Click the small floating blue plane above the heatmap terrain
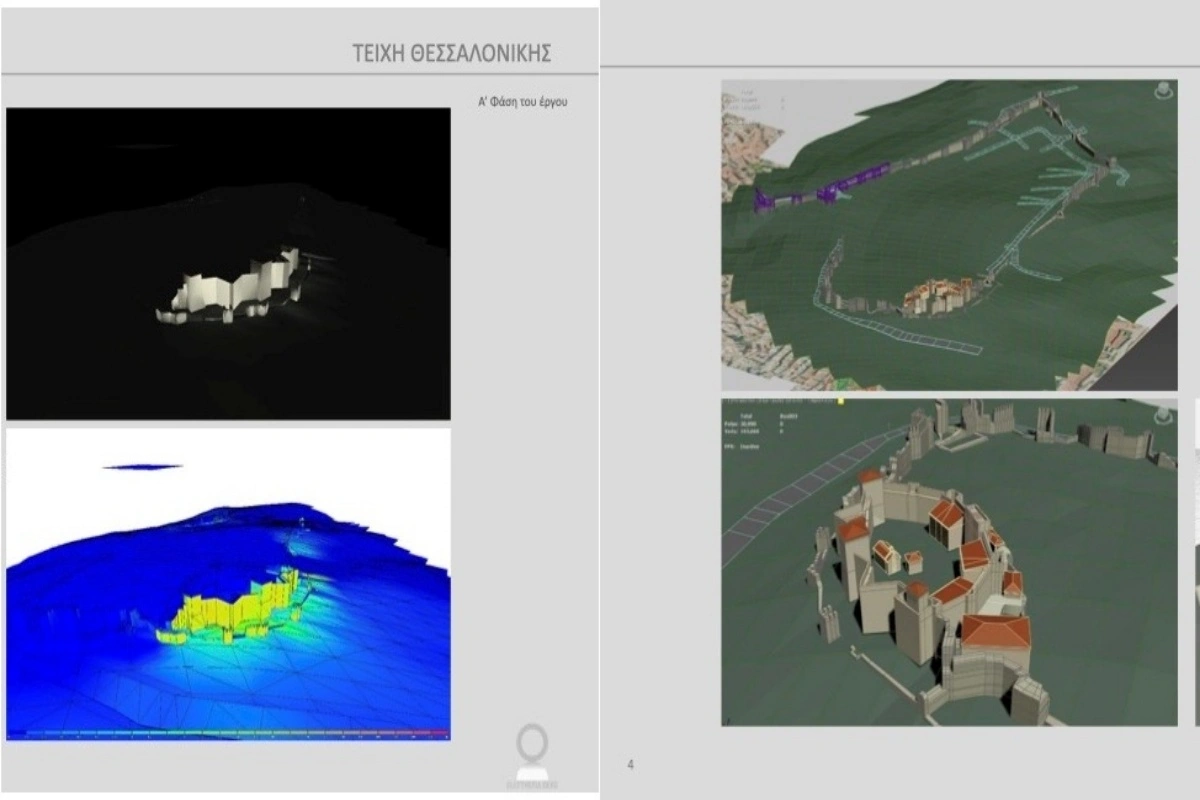1200x800 pixels. [x=142, y=466]
